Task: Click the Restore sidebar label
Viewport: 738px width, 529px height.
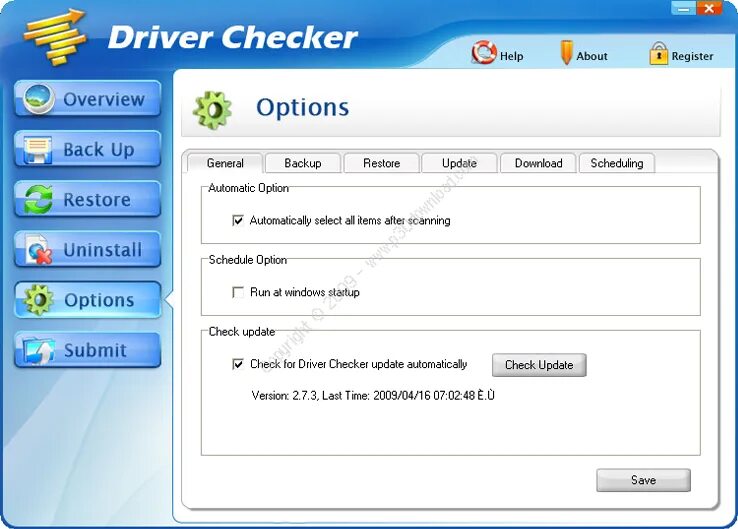Action: pyautogui.click(x=97, y=200)
